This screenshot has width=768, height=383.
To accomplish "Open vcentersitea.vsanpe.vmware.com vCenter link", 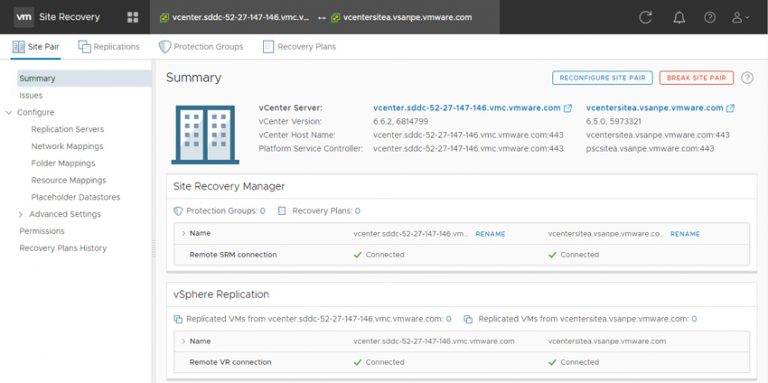I will point(655,108).
